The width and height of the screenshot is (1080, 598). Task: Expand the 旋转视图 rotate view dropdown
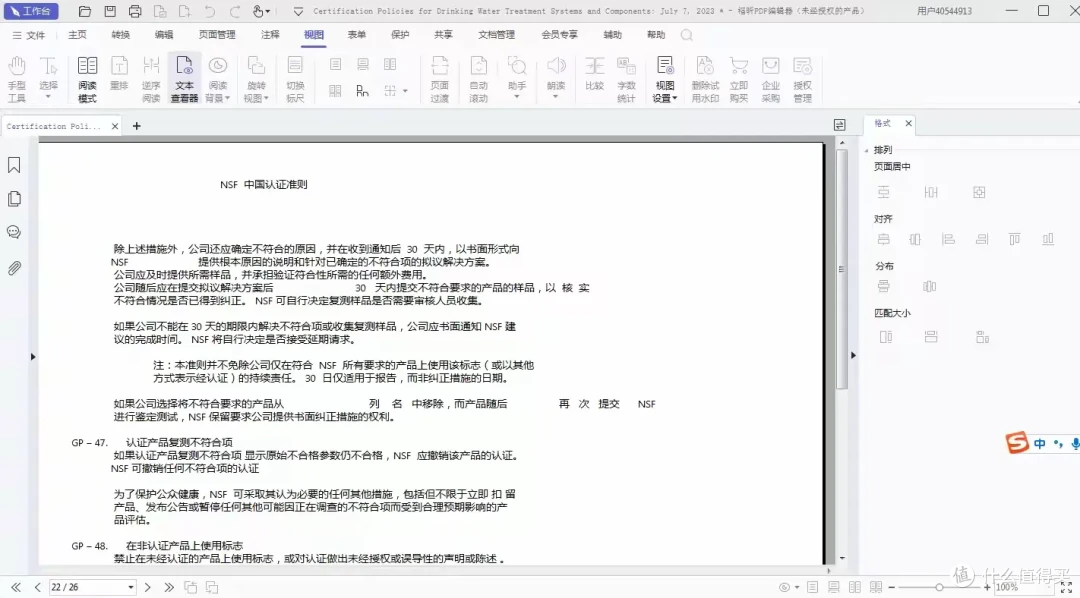(x=266, y=99)
